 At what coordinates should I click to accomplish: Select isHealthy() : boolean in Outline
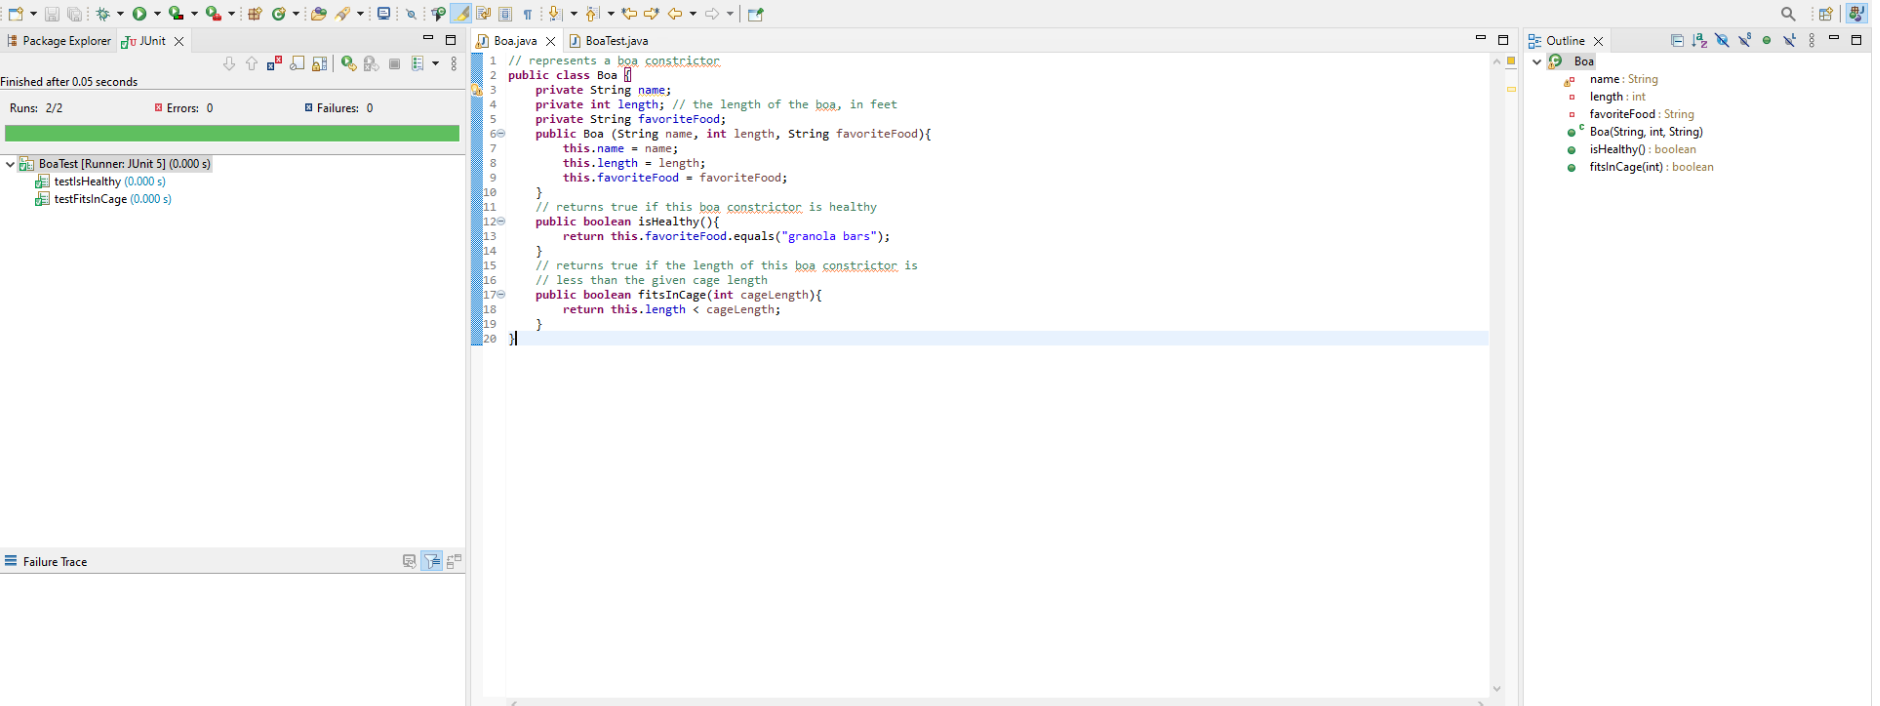[1631, 149]
